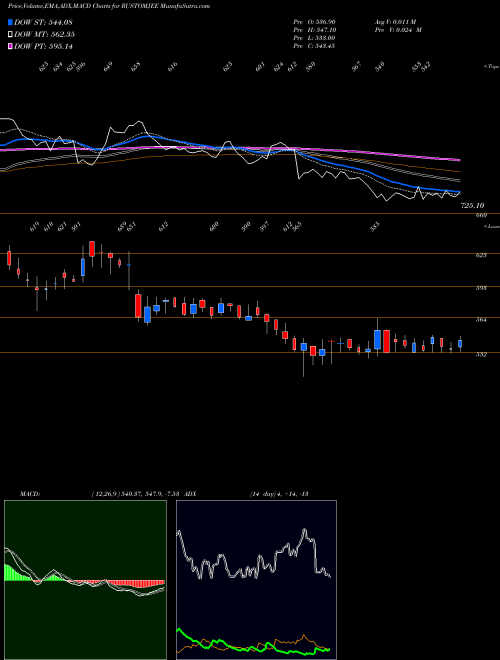
Task: Click the large red candle next to the tall blue candle
Action: [x=386, y=341]
